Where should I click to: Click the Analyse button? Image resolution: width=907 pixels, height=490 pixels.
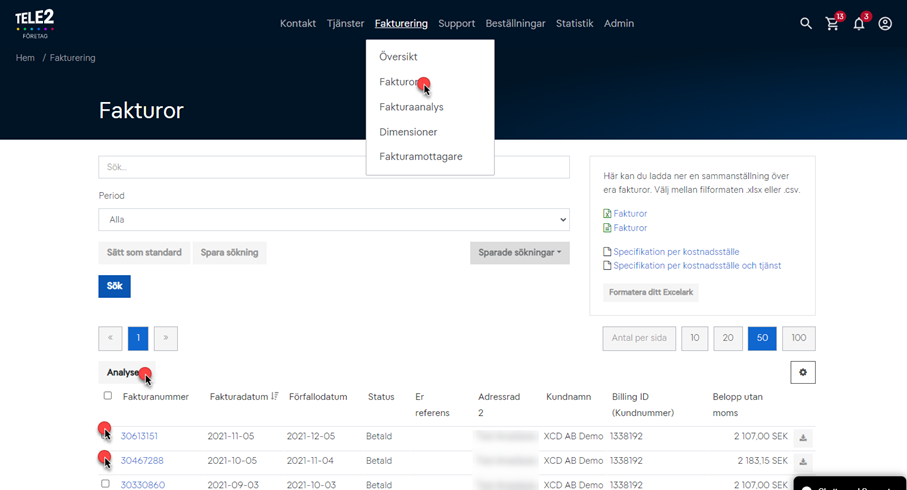pyautogui.click(x=127, y=373)
